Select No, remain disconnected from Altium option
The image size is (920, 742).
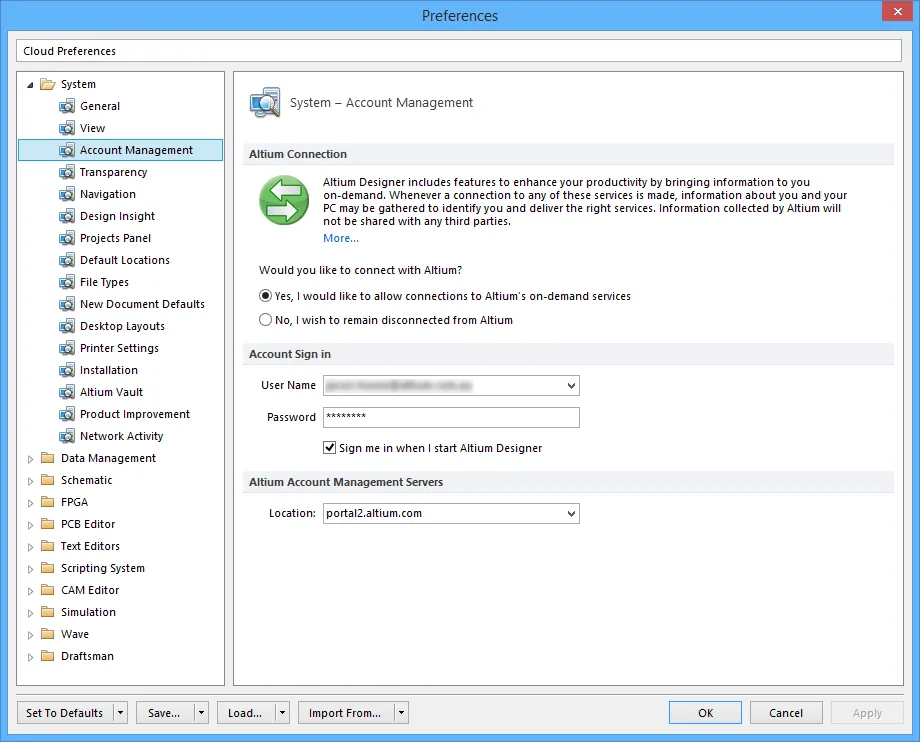[x=265, y=320]
